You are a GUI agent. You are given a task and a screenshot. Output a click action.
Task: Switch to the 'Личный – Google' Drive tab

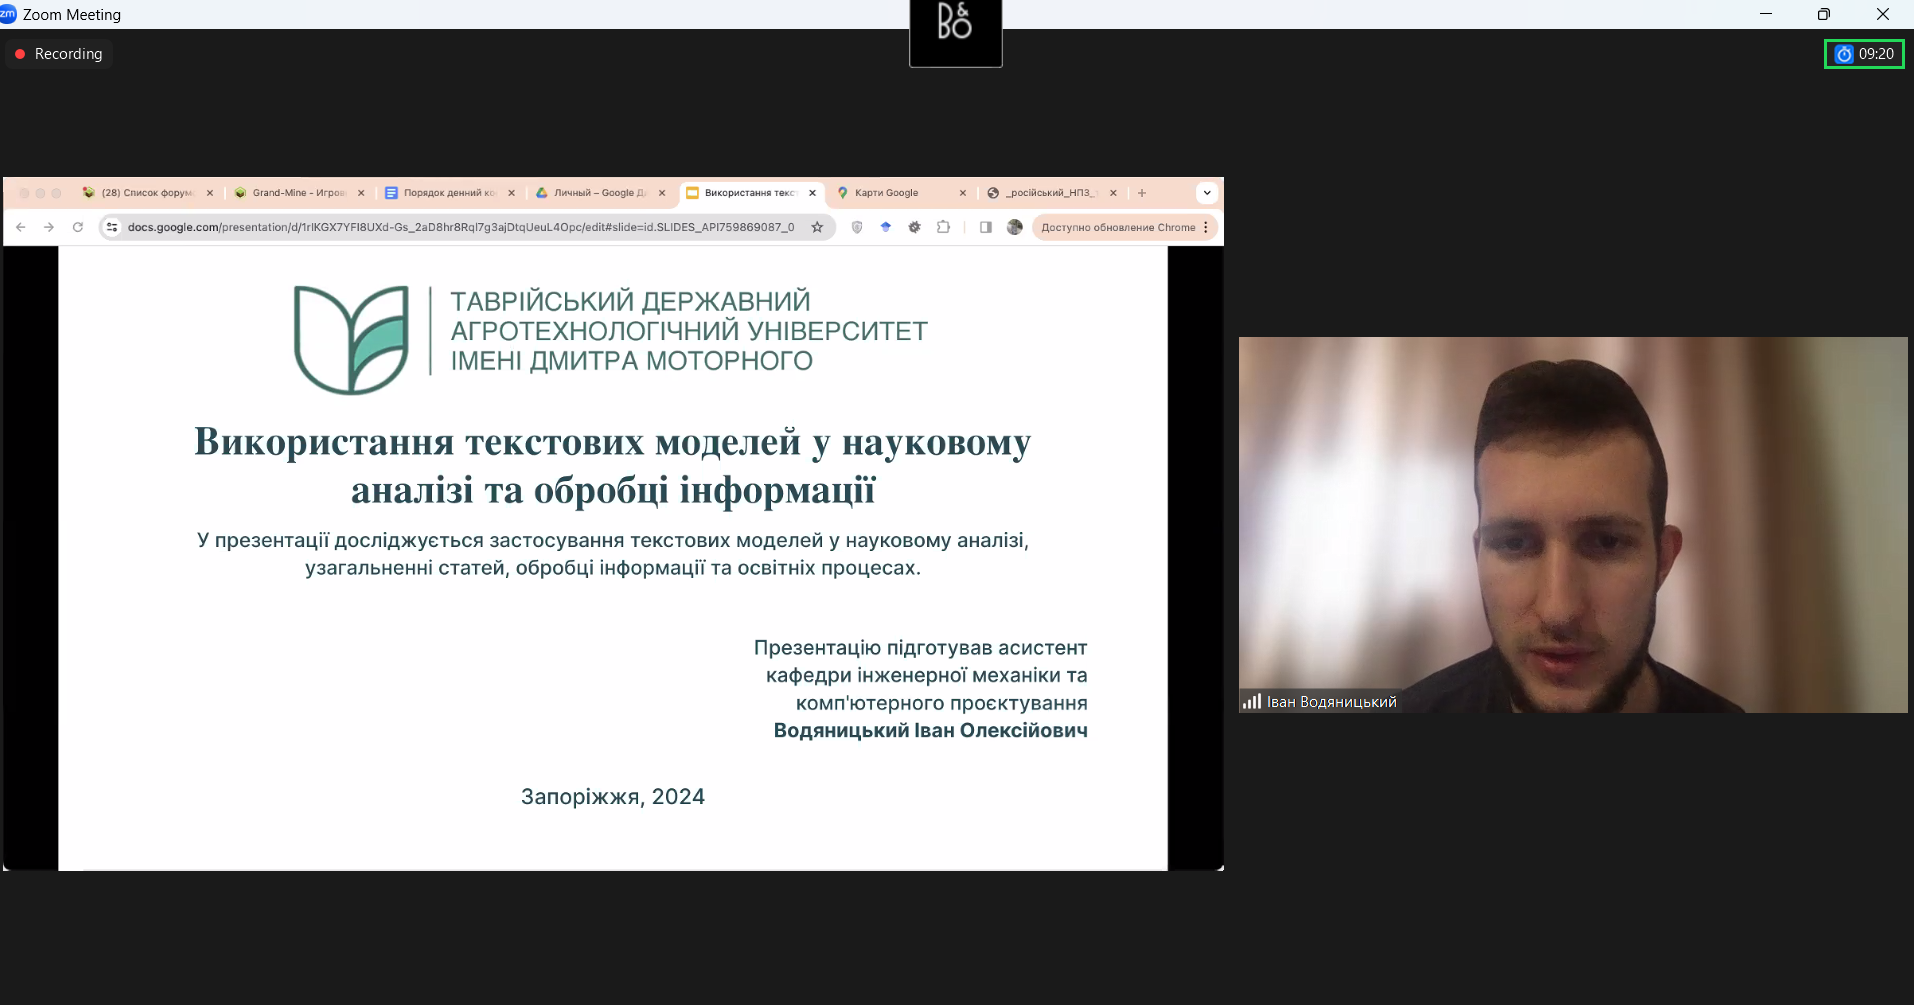coord(599,193)
